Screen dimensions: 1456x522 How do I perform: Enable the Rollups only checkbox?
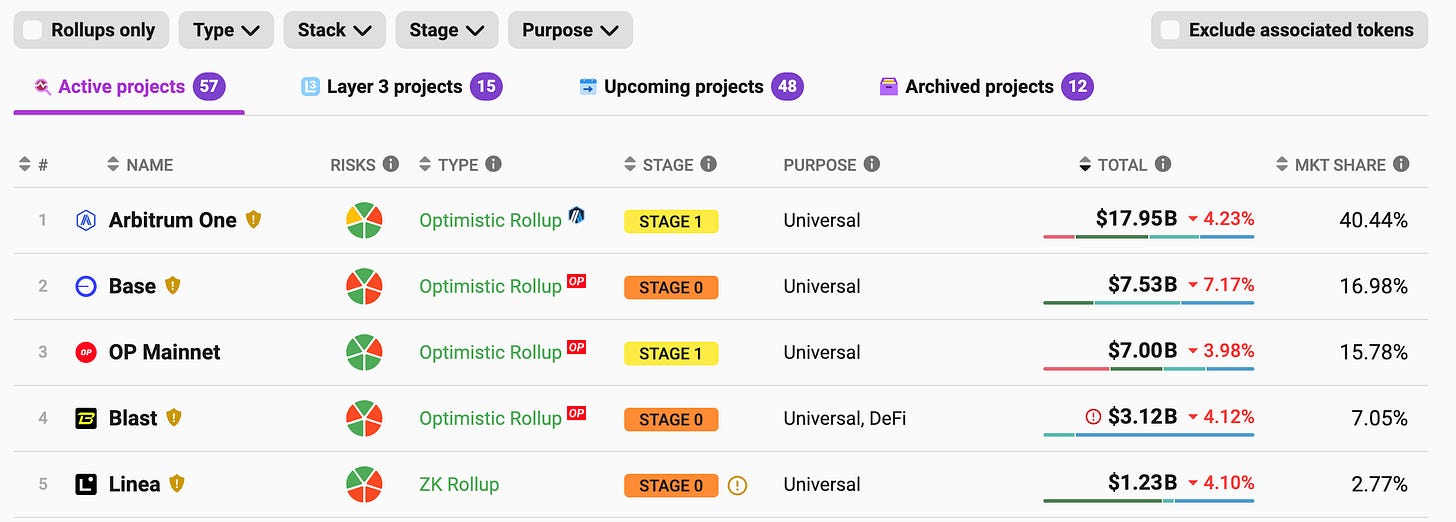point(33,30)
